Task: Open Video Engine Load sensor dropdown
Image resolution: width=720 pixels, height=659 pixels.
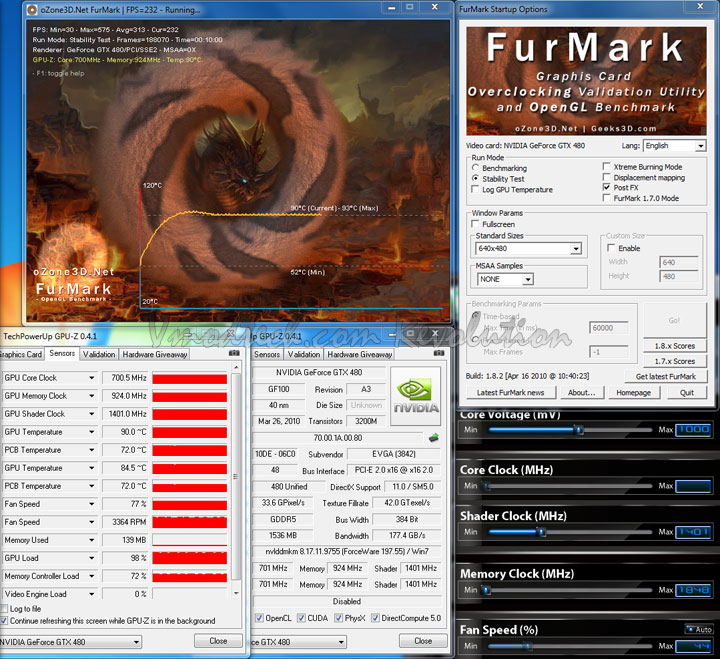Action: click(x=92, y=594)
